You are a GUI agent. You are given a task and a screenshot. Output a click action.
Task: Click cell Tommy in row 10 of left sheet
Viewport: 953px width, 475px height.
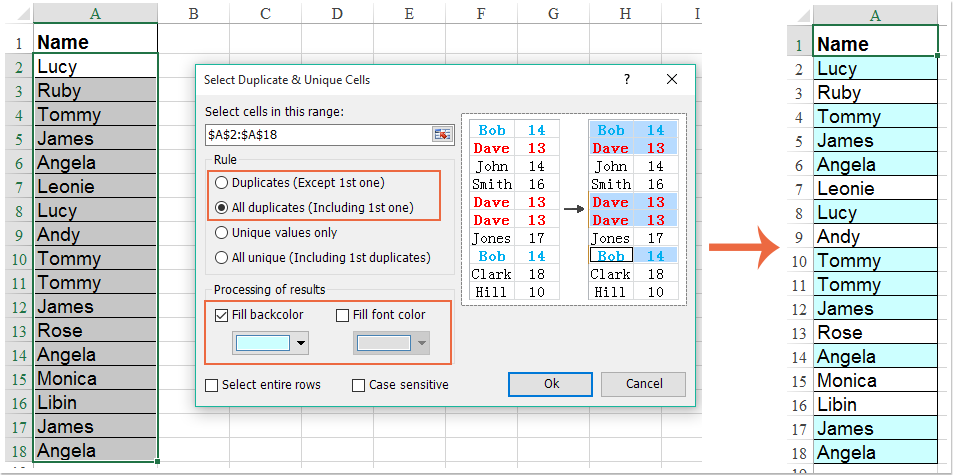[x=95, y=258]
